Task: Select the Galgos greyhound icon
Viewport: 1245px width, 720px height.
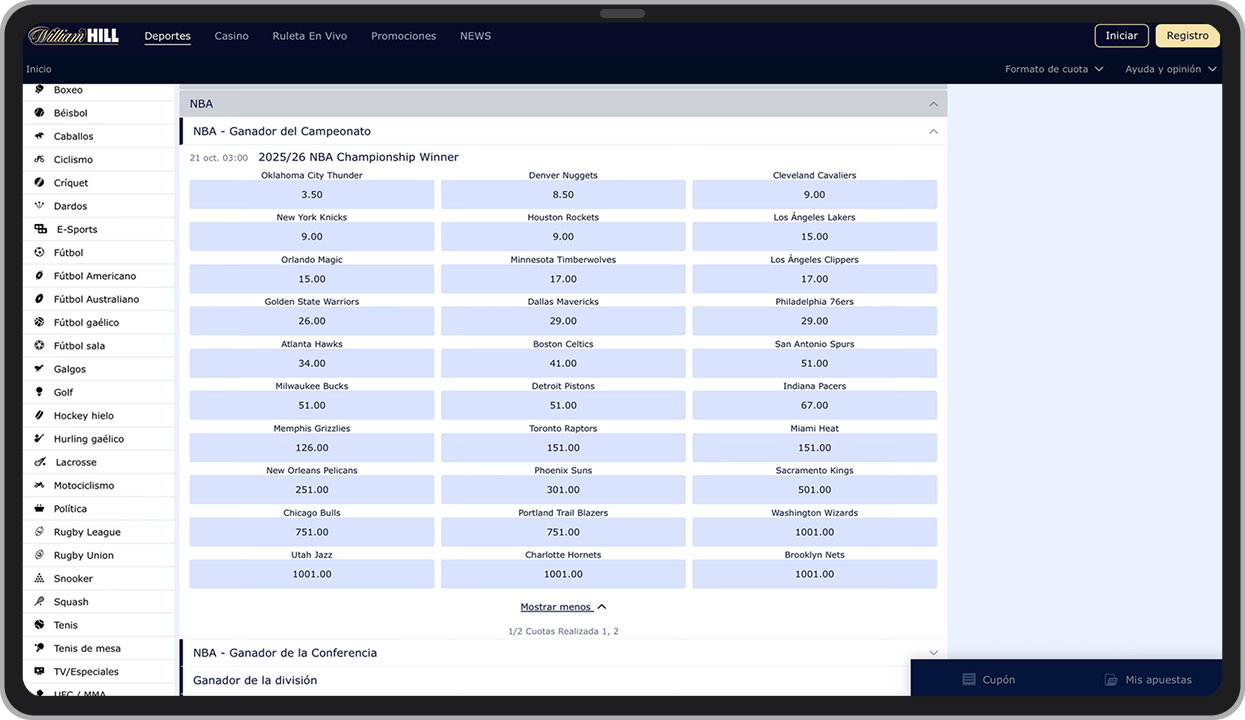Action: point(40,369)
